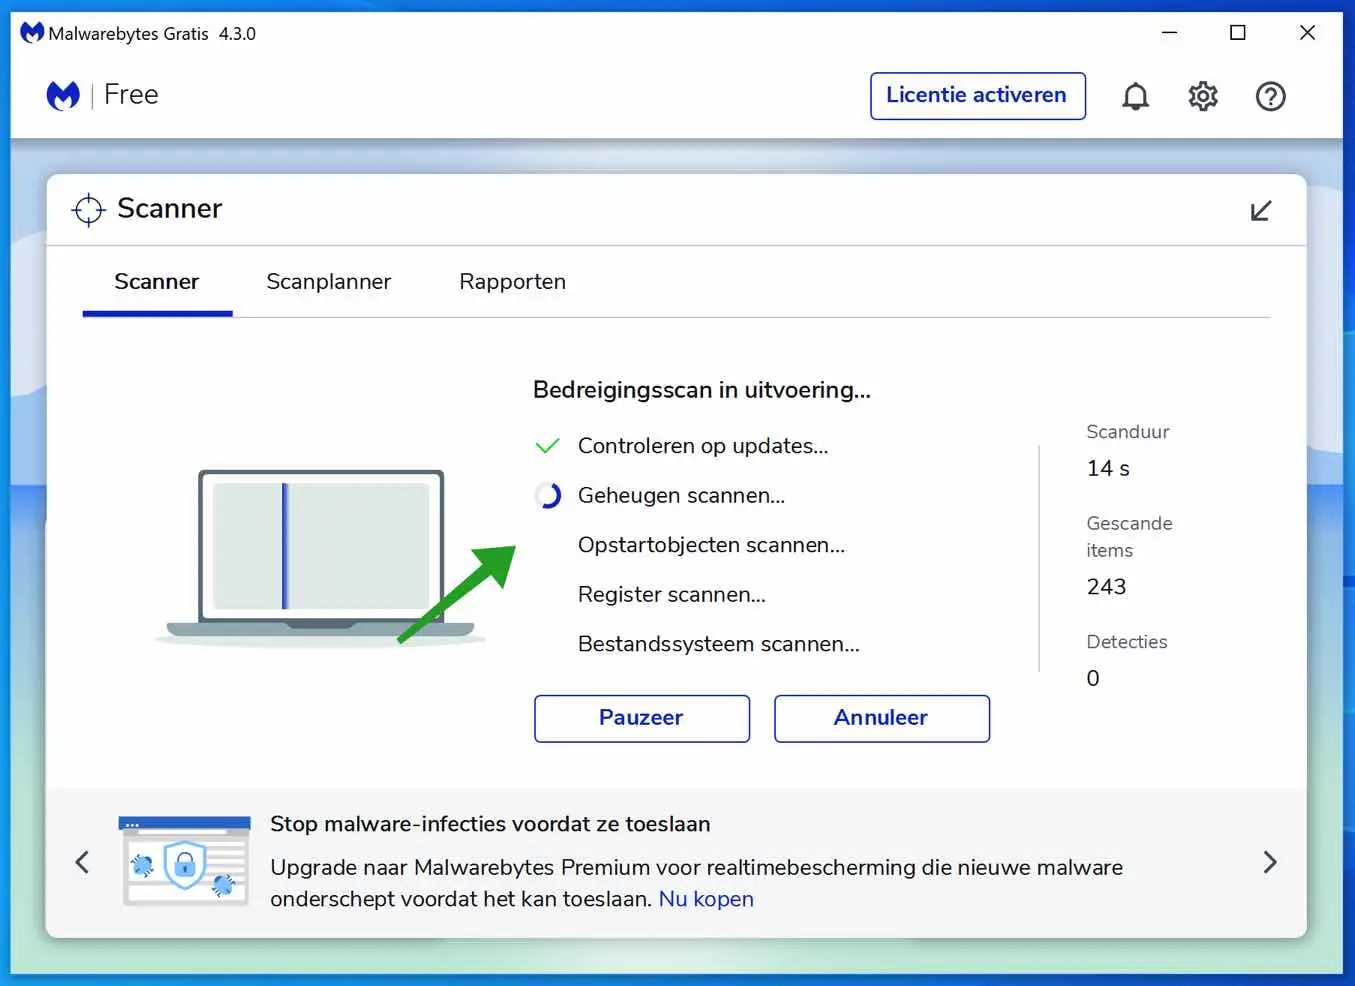Click the 'Bestandssysteem scannen...' step
Viewport: 1355px width, 986px height.
[x=718, y=644]
